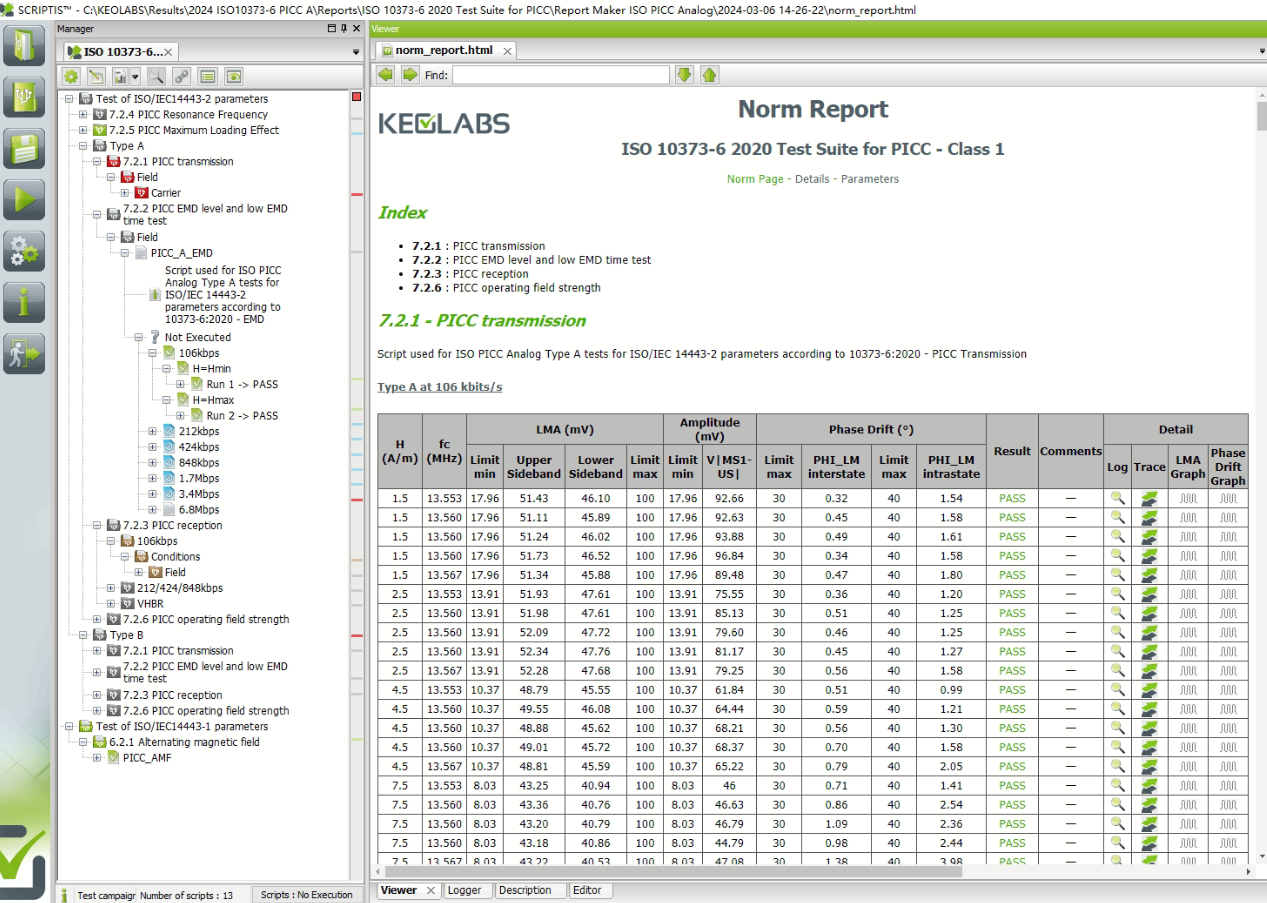
Task: Click the Parameters link in report header
Action: [x=869, y=179]
